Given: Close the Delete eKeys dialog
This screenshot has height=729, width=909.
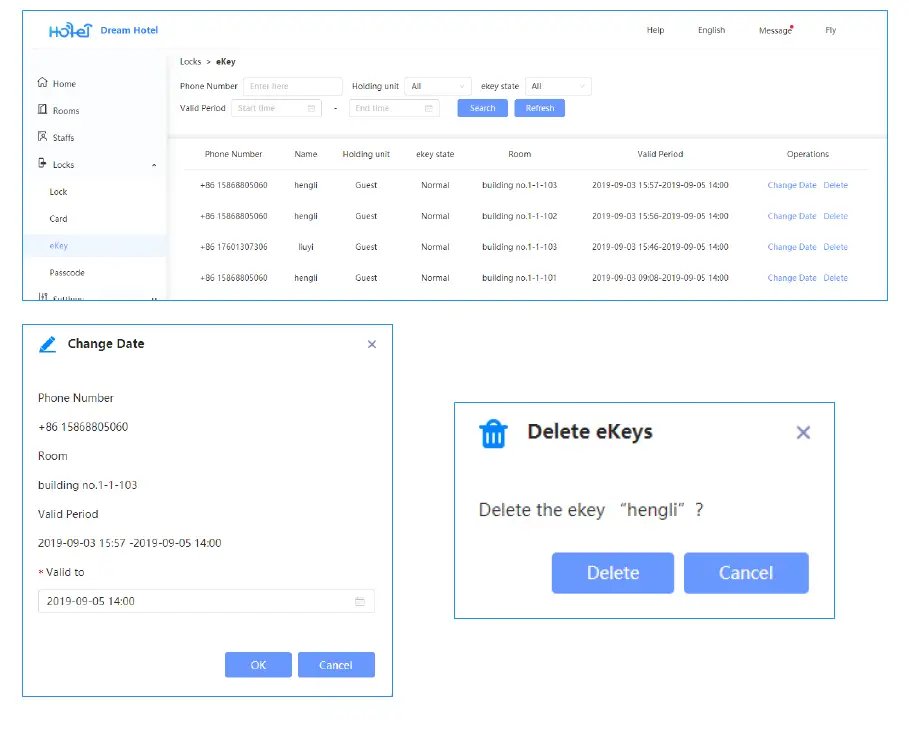Looking at the screenshot, I should tap(802, 433).
